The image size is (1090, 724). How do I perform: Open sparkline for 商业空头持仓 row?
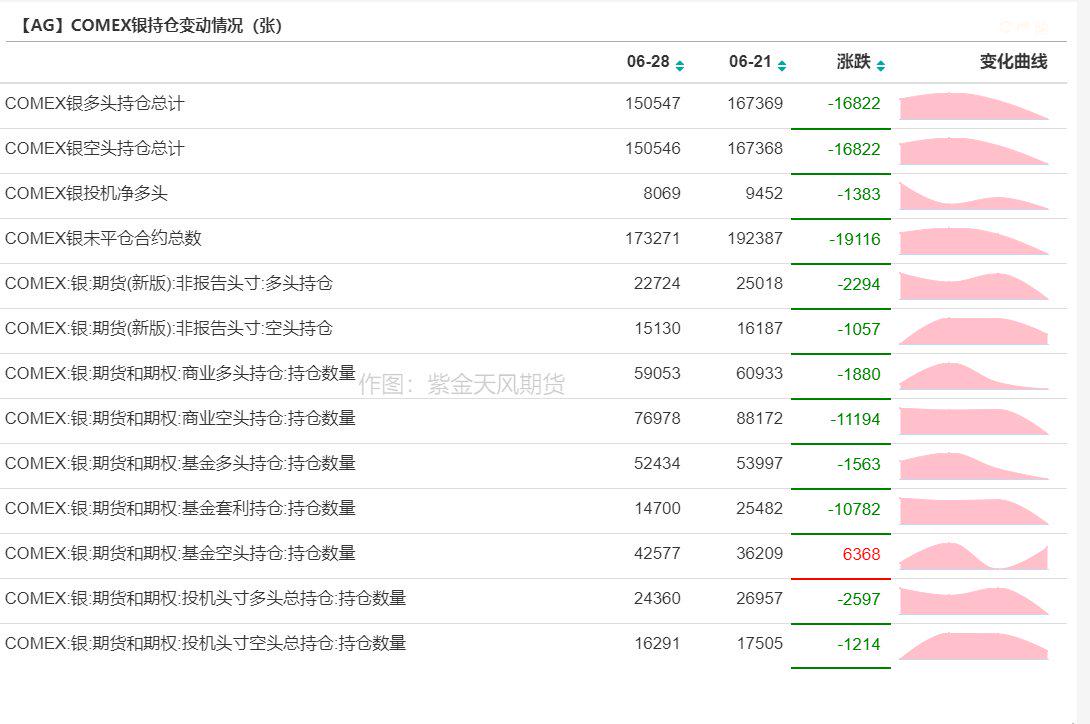coord(973,421)
